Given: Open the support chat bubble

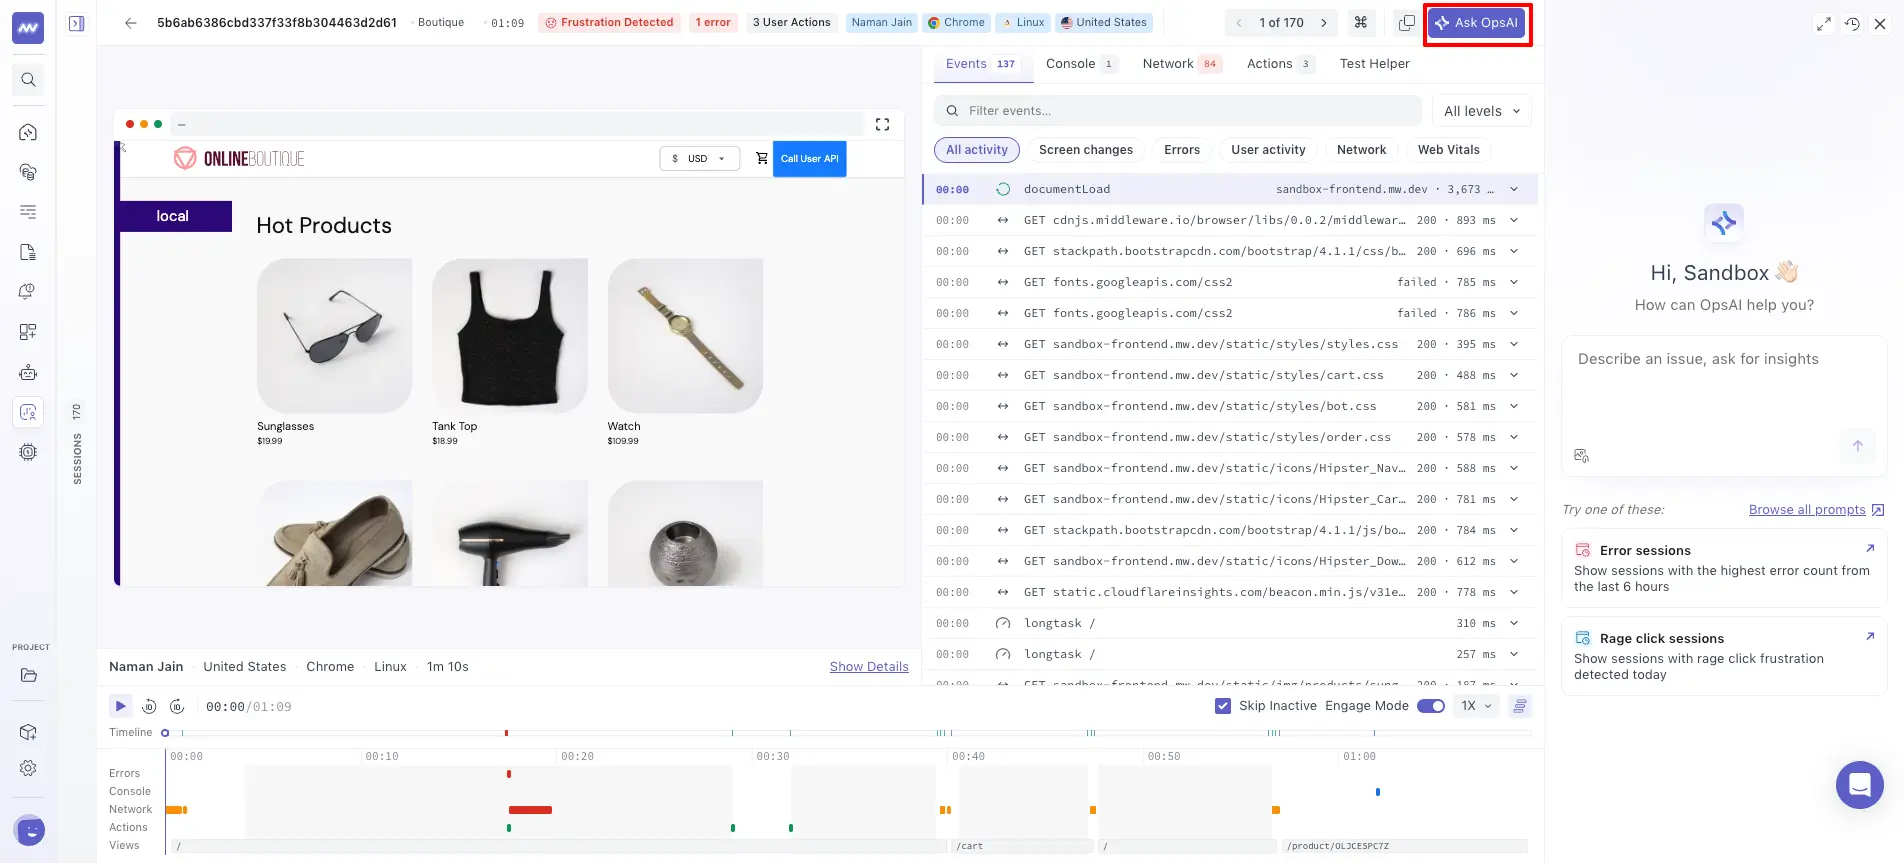Looking at the screenshot, I should point(1860,785).
